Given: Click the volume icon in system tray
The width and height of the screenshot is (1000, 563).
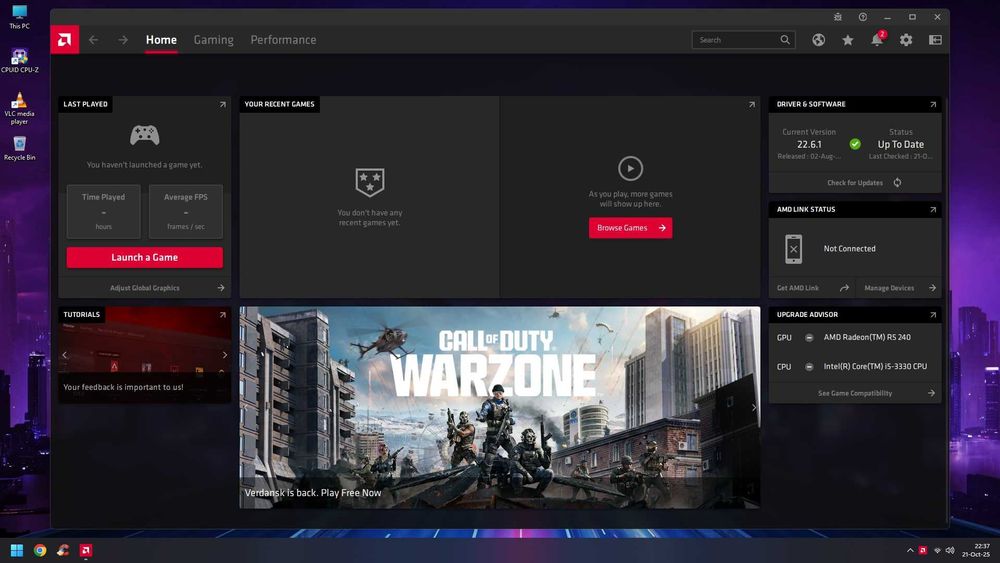Looking at the screenshot, I should coord(950,550).
